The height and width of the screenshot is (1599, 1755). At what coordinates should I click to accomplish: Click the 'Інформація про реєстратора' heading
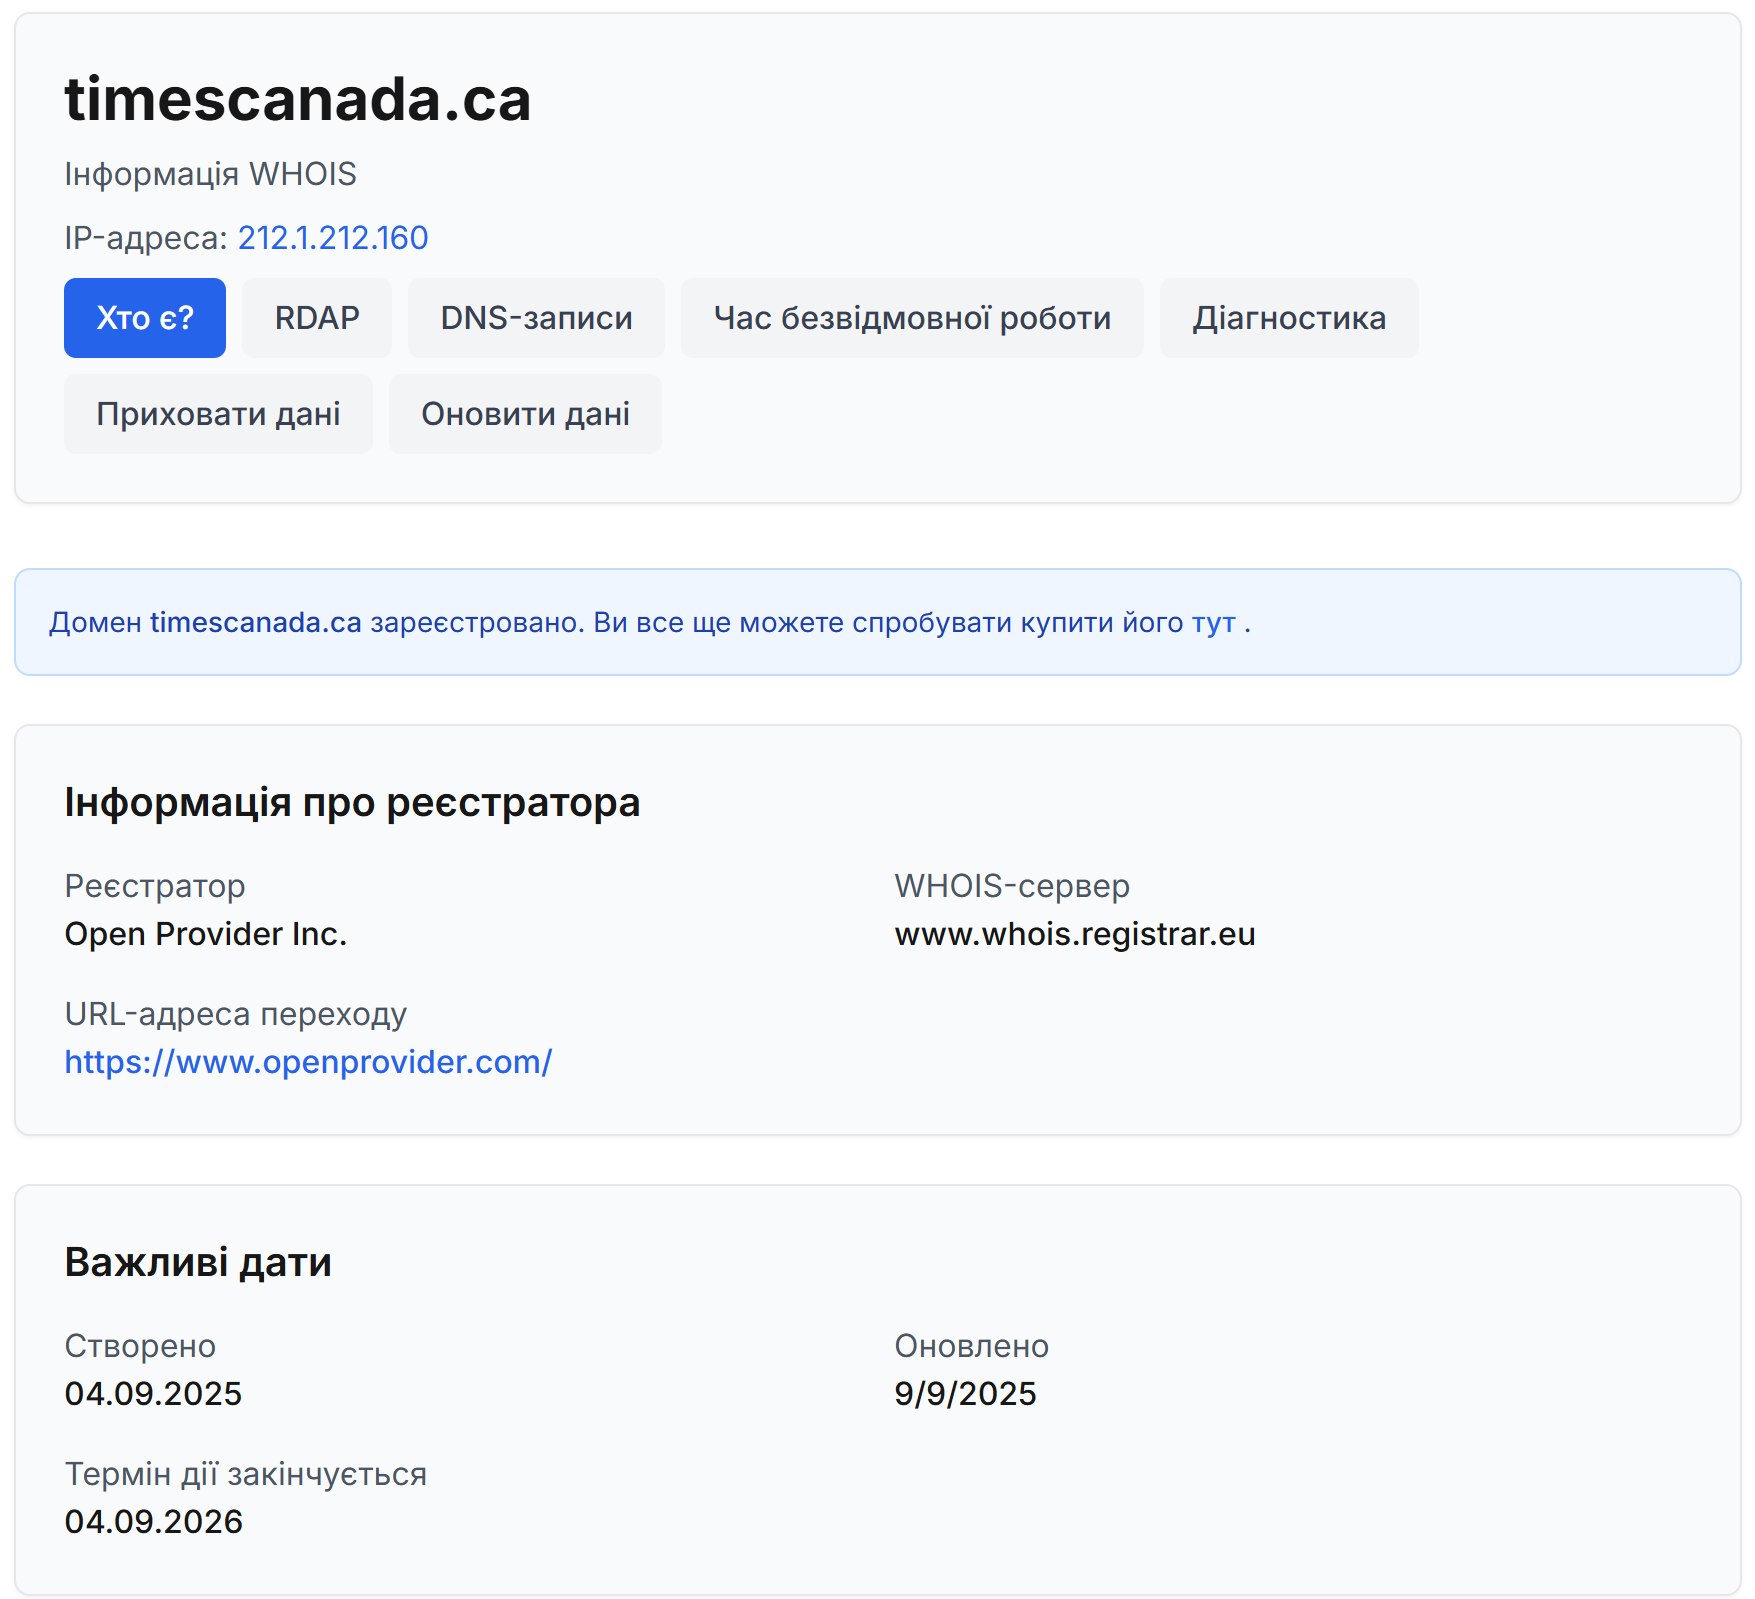pyautogui.click(x=352, y=803)
